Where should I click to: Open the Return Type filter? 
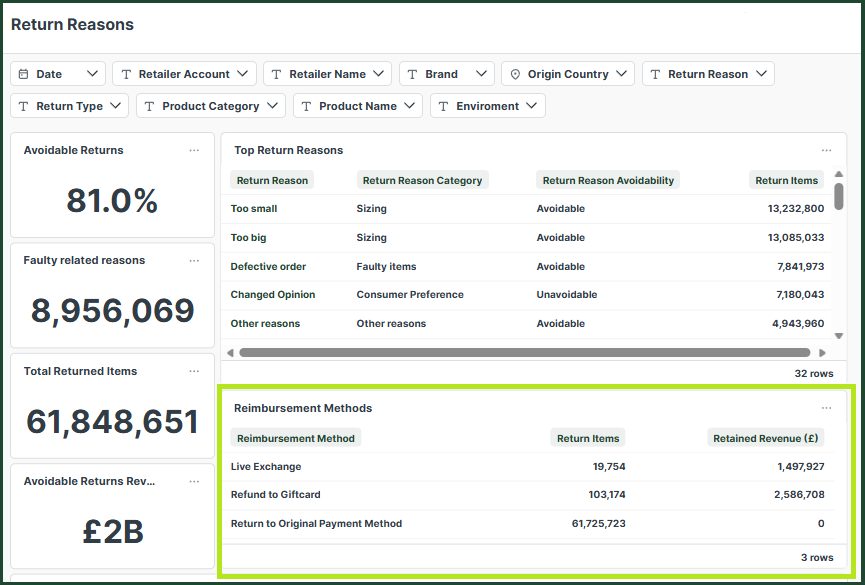click(x=70, y=106)
